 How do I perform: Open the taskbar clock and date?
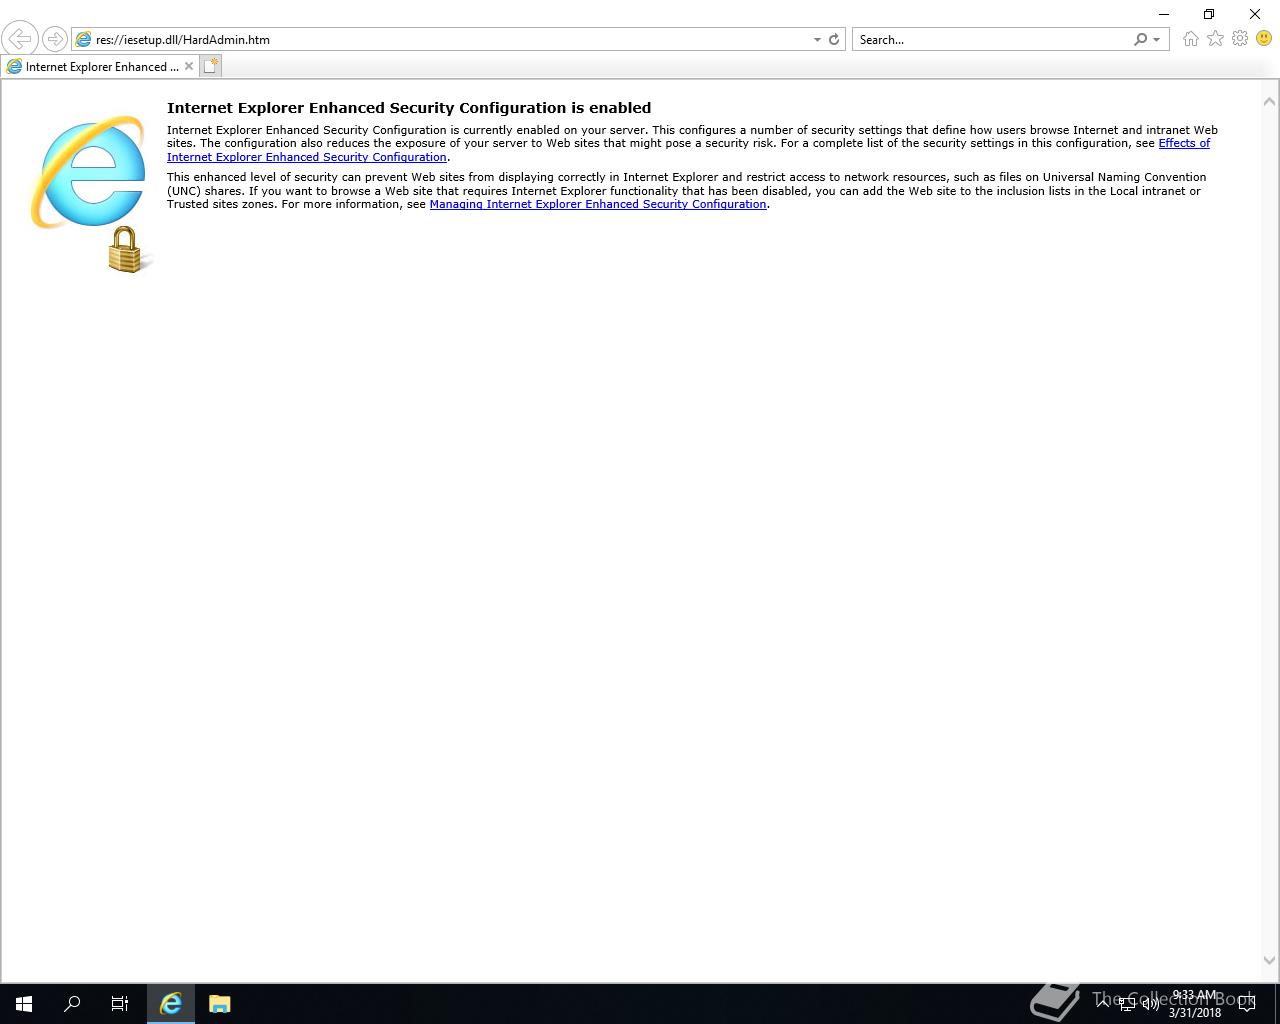1195,1004
